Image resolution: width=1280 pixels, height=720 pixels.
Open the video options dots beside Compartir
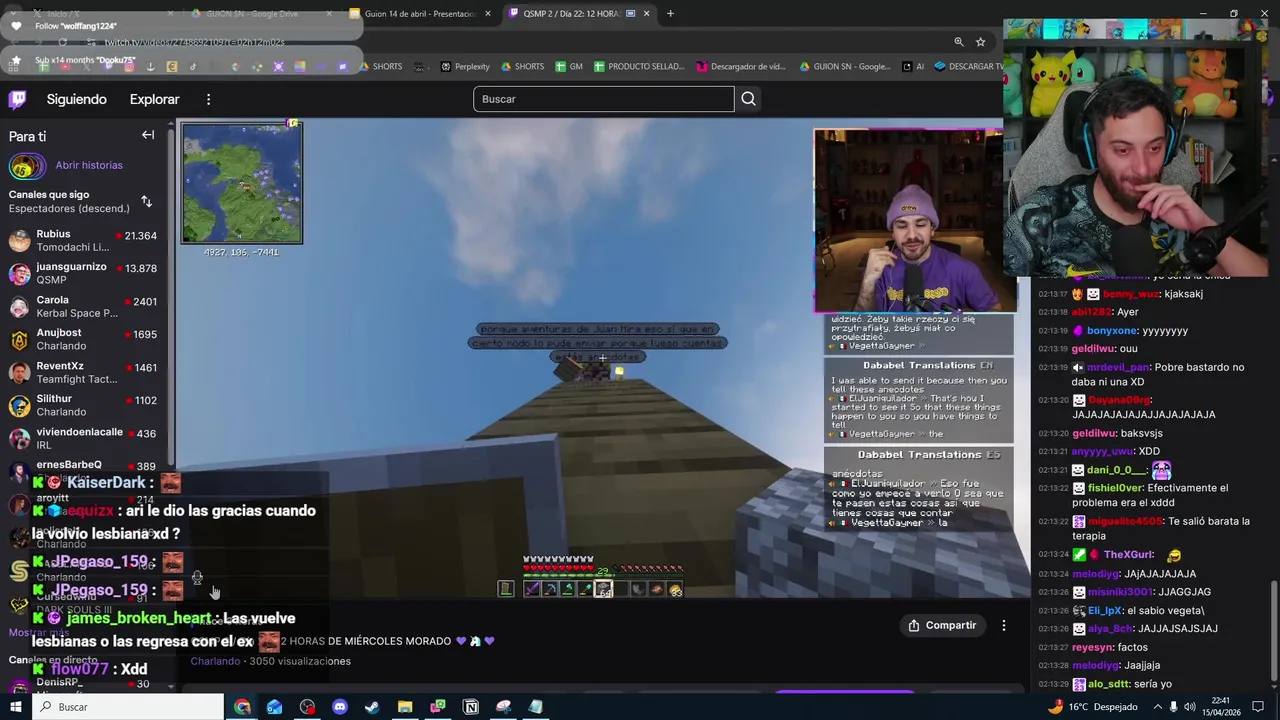1004,625
